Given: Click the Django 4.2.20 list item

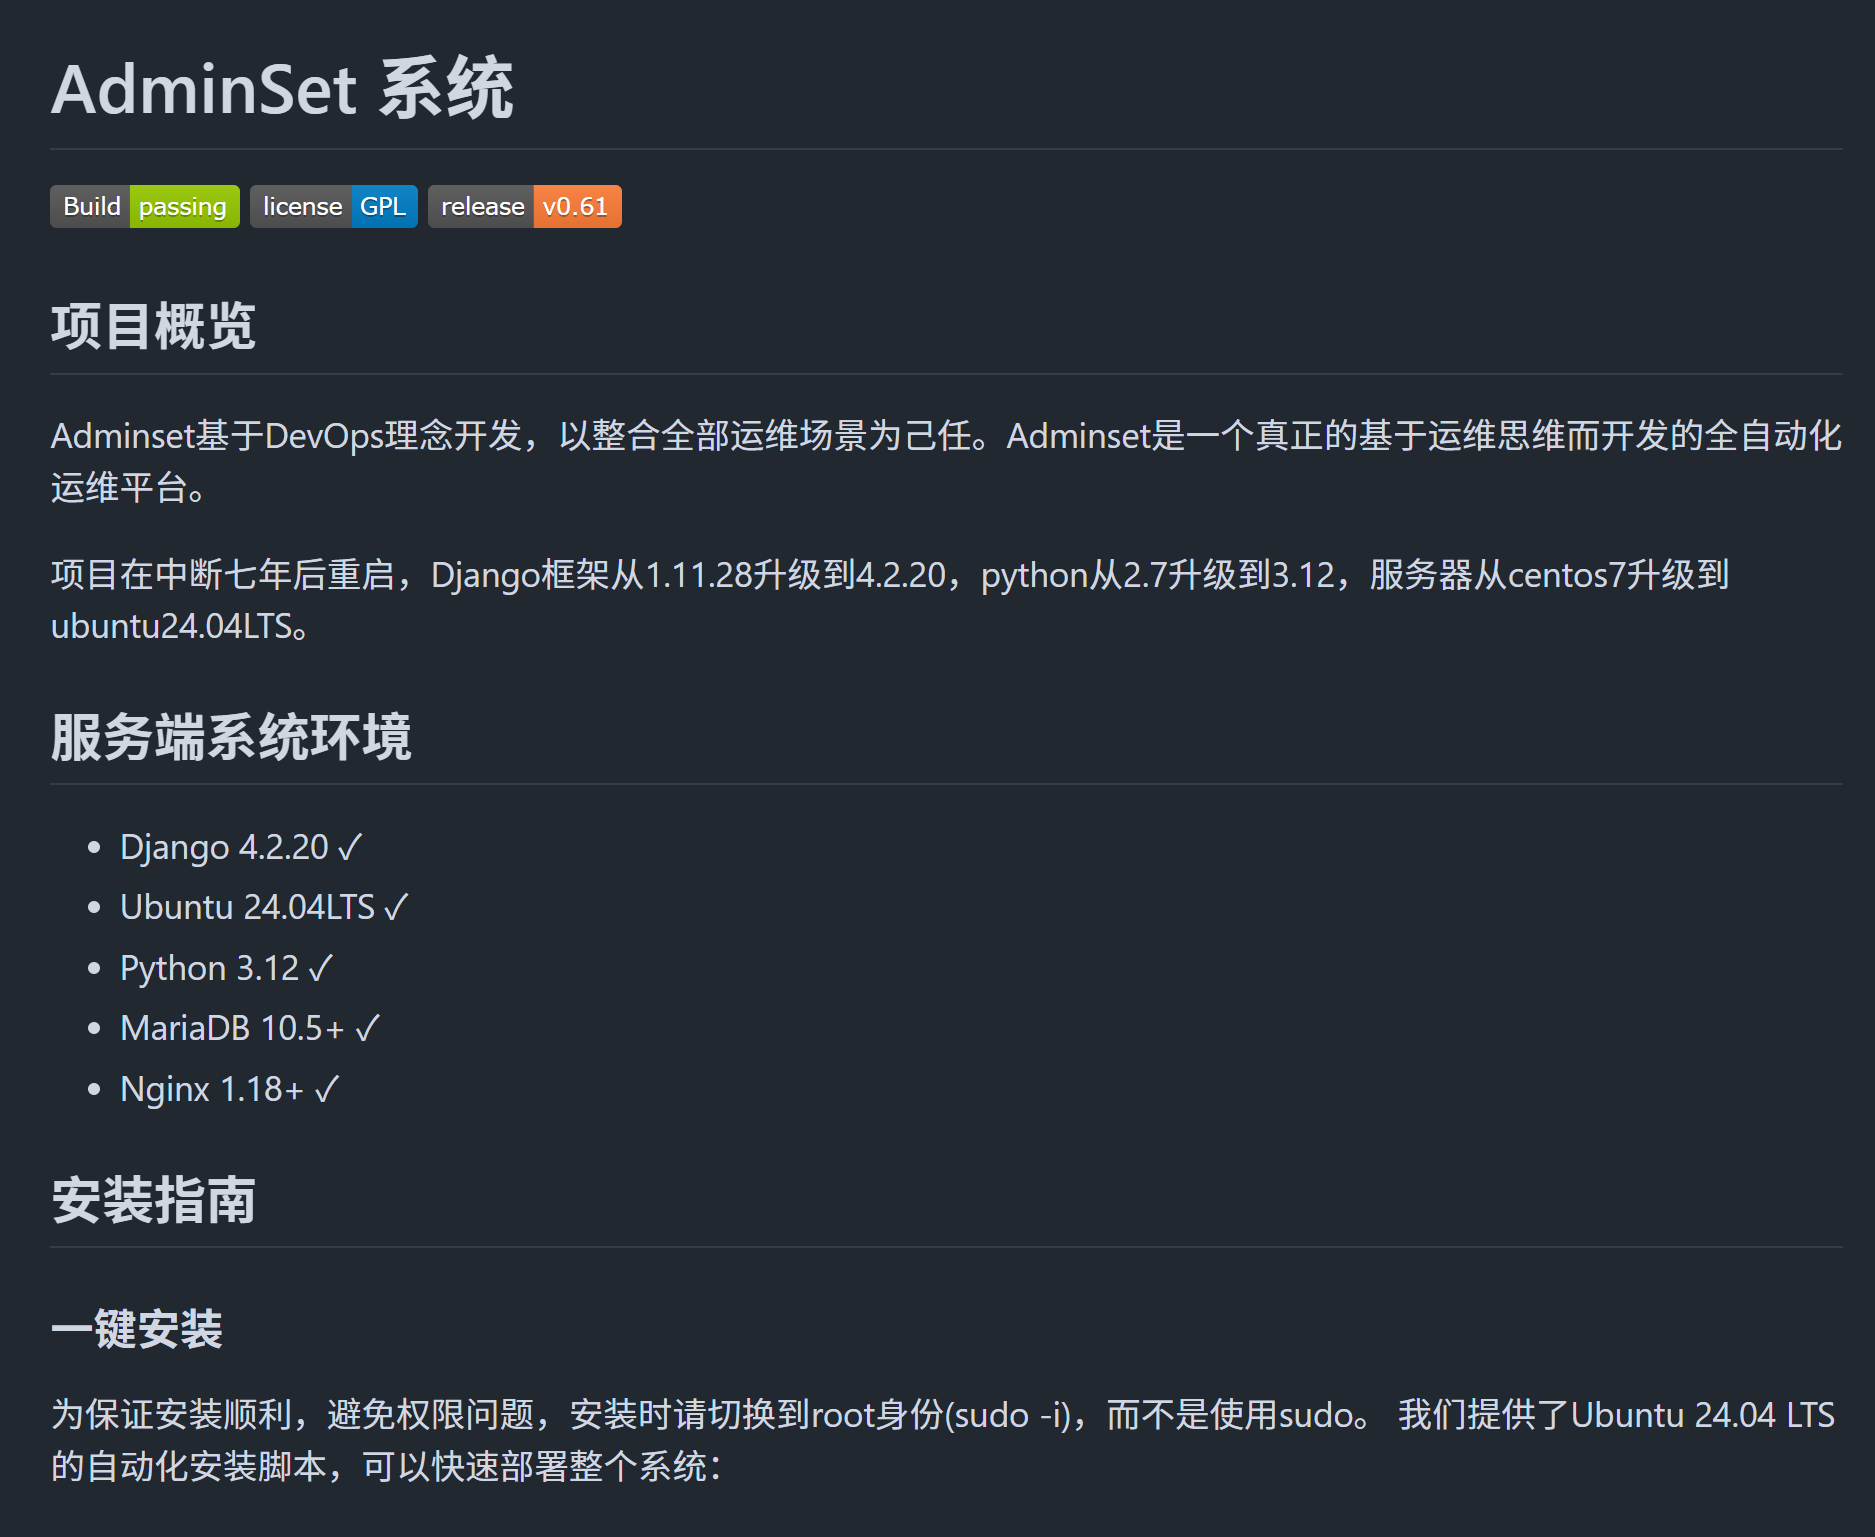Looking at the screenshot, I should click(x=241, y=847).
